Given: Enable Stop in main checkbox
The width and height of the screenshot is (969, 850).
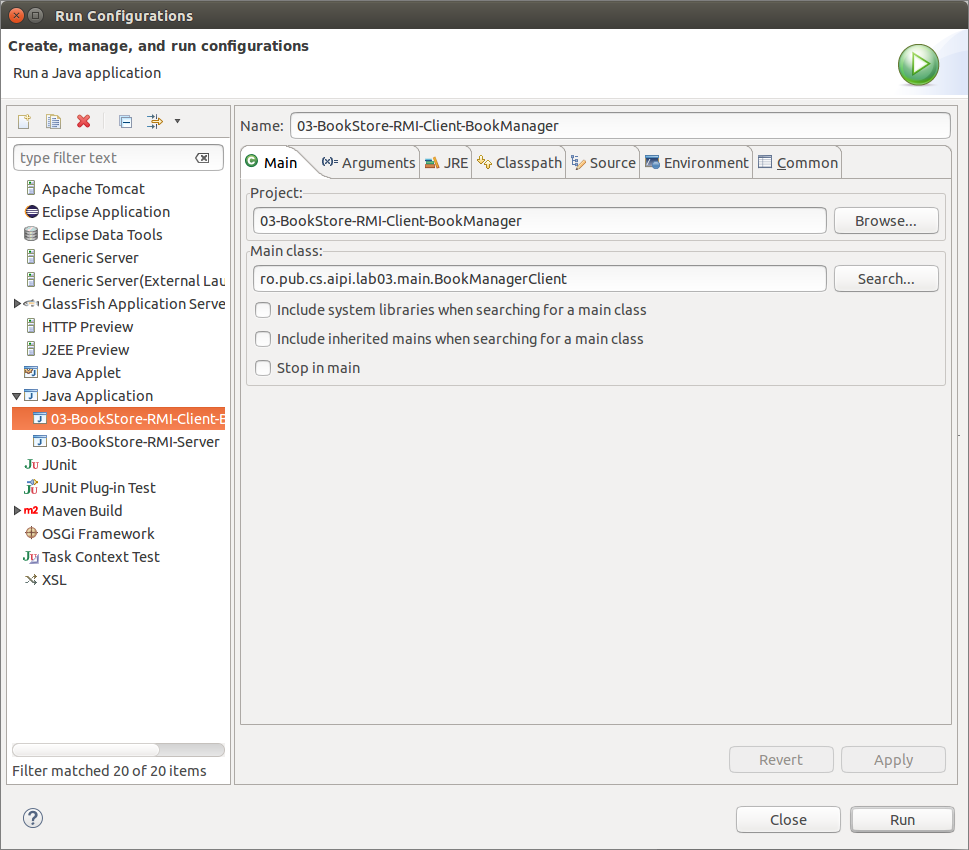Looking at the screenshot, I should tap(263, 368).
